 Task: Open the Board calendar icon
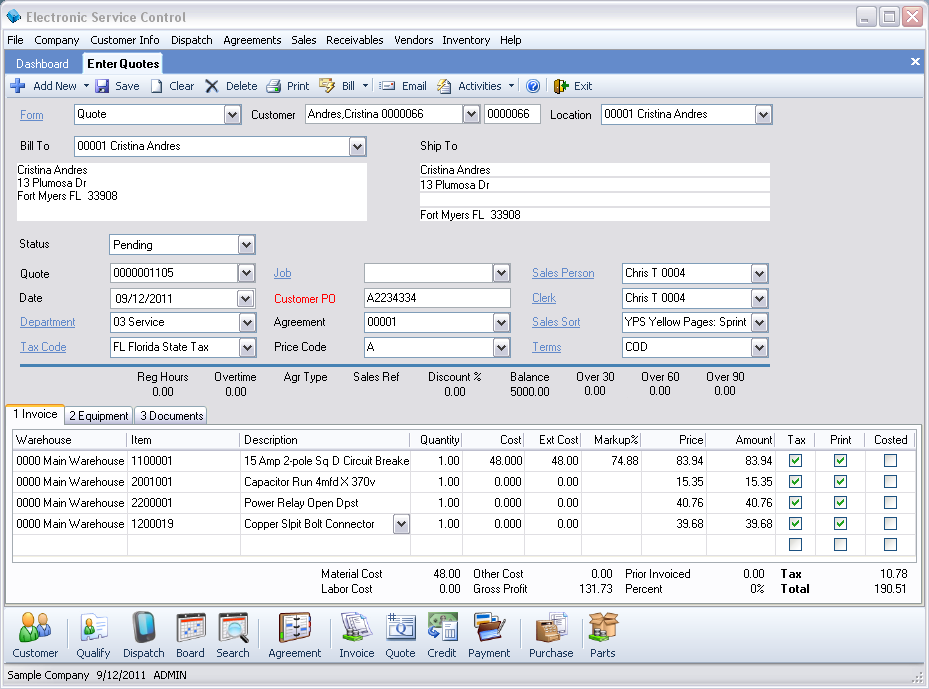tap(190, 634)
